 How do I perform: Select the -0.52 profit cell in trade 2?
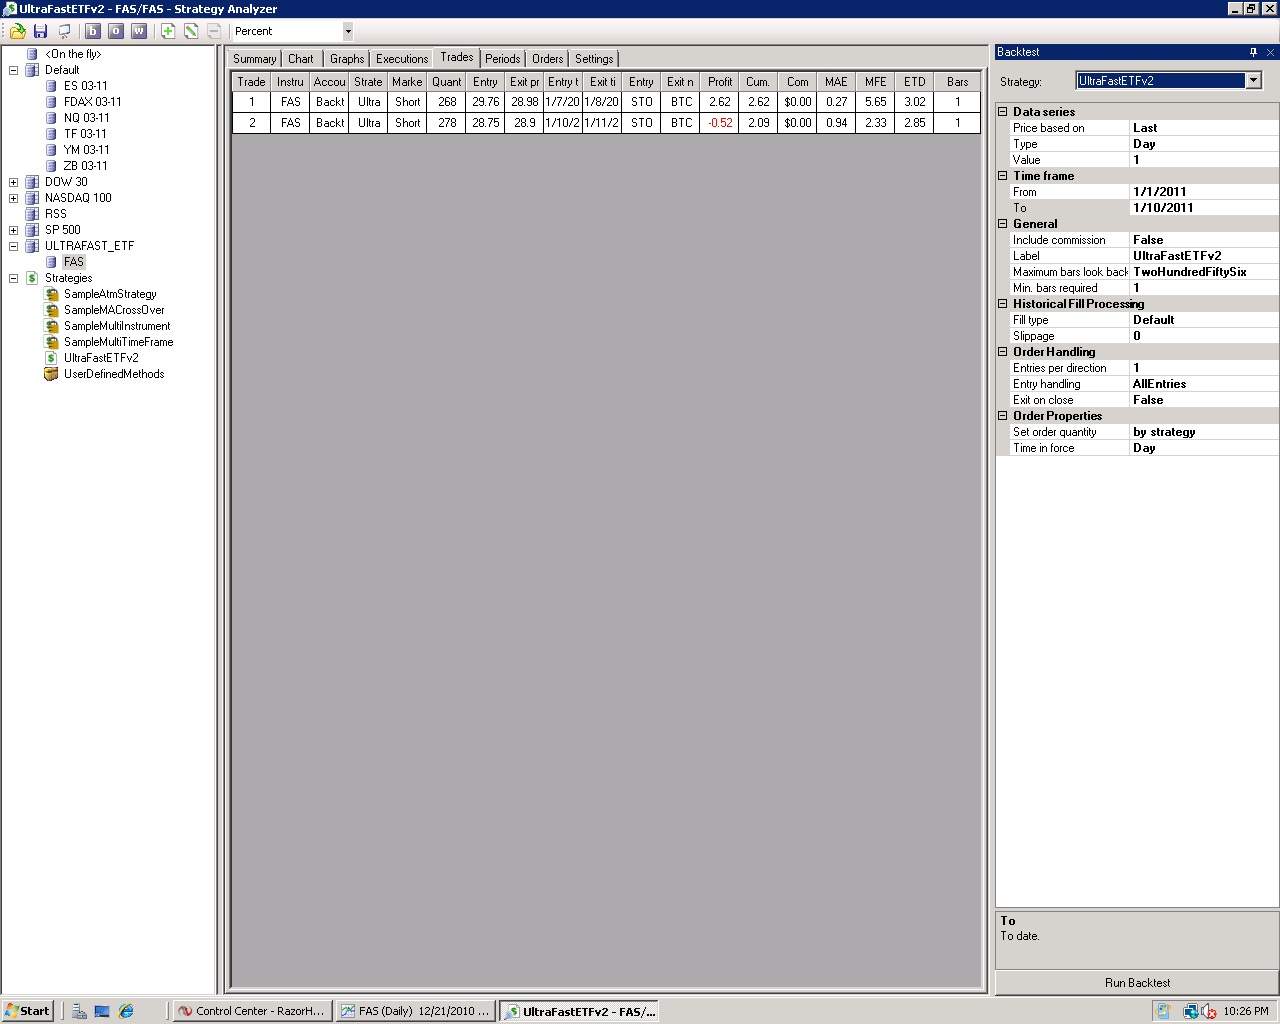click(720, 123)
